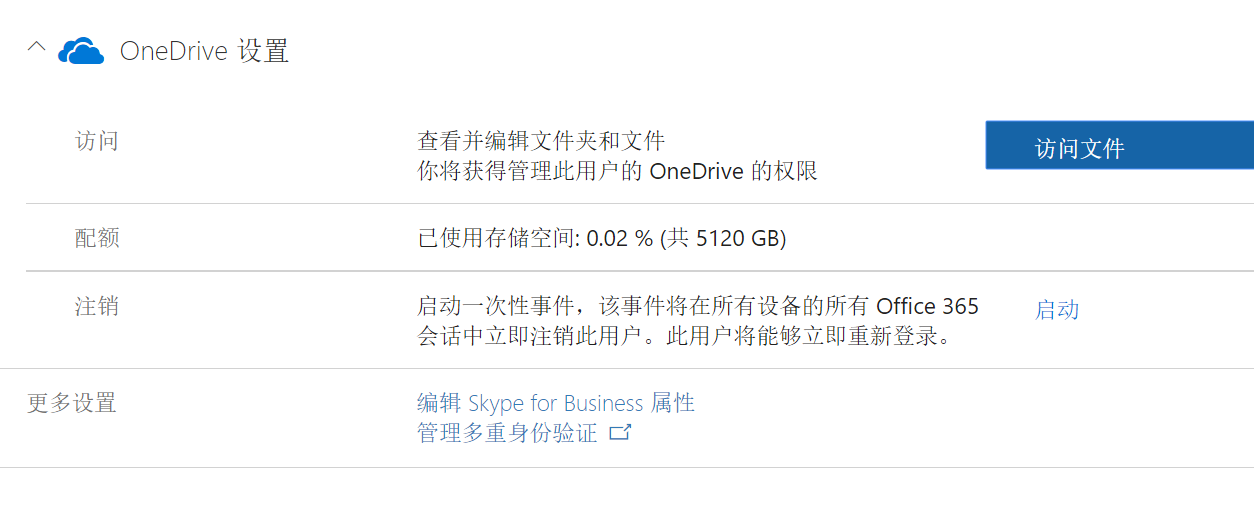Click the 启动 sign-out link
The width and height of the screenshot is (1254, 509).
tap(1056, 310)
